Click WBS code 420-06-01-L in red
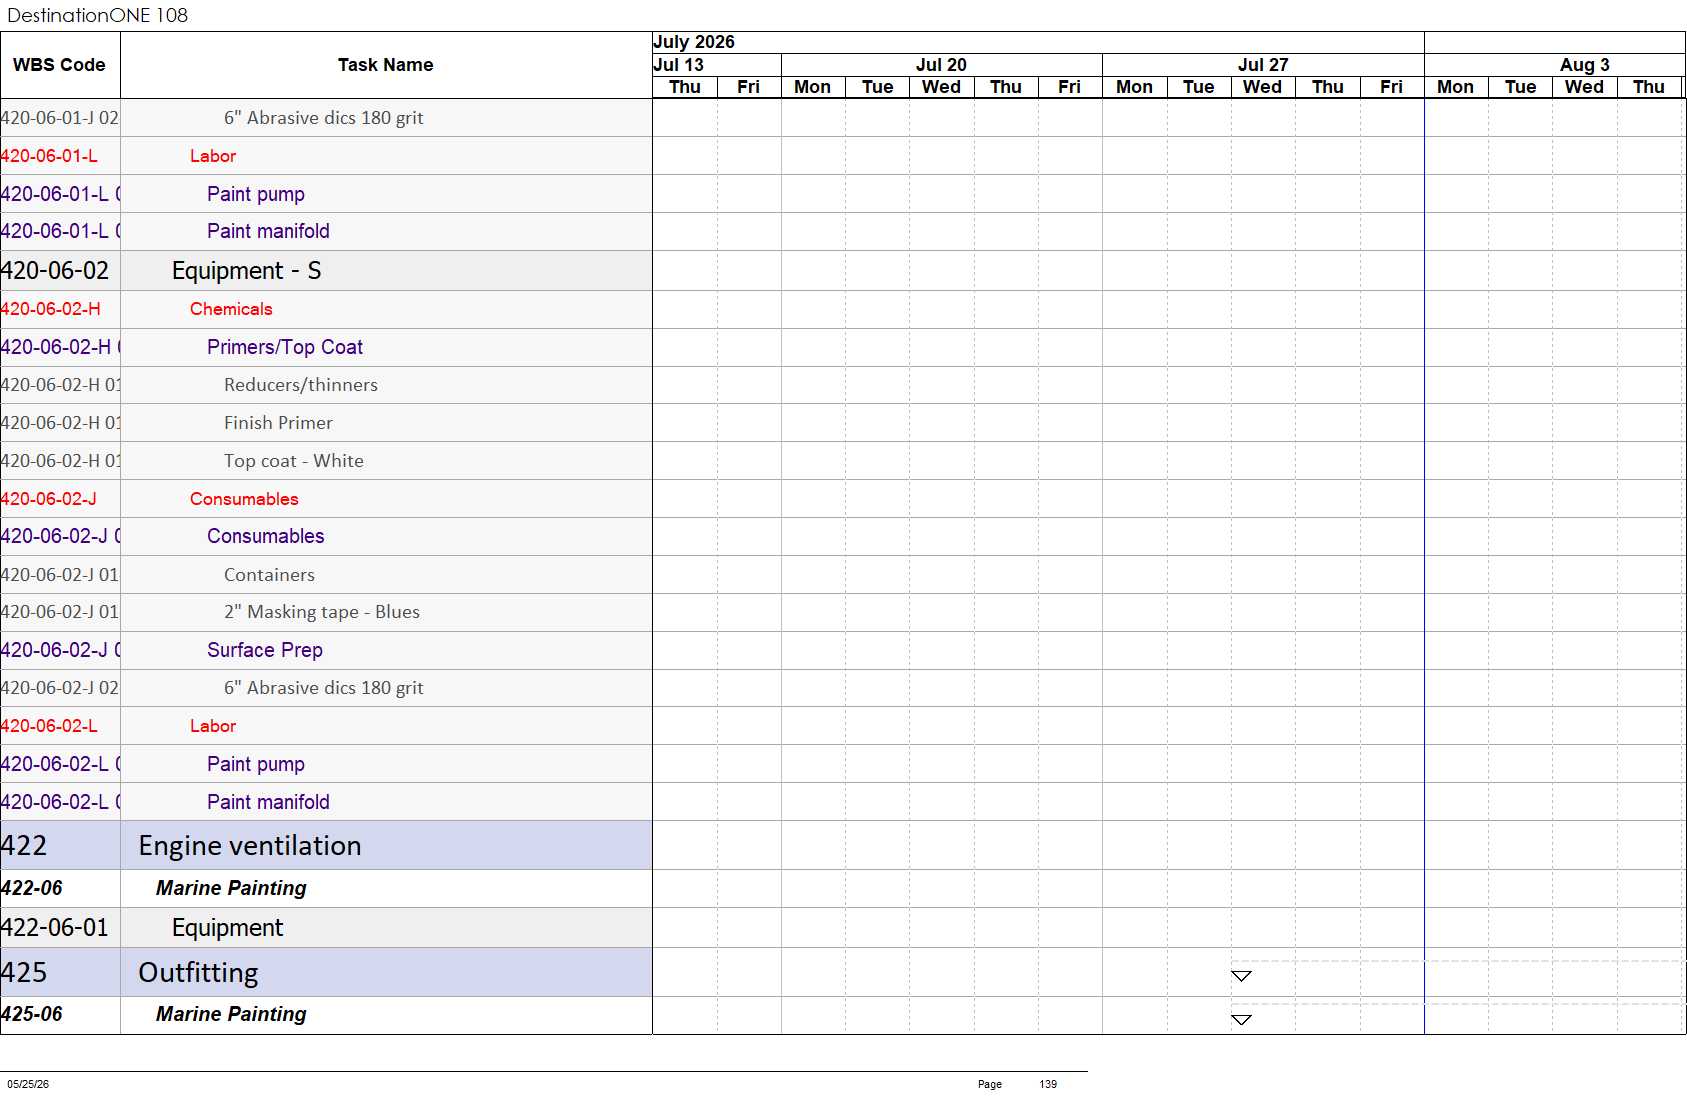The image size is (1687, 1097). tap(49, 156)
